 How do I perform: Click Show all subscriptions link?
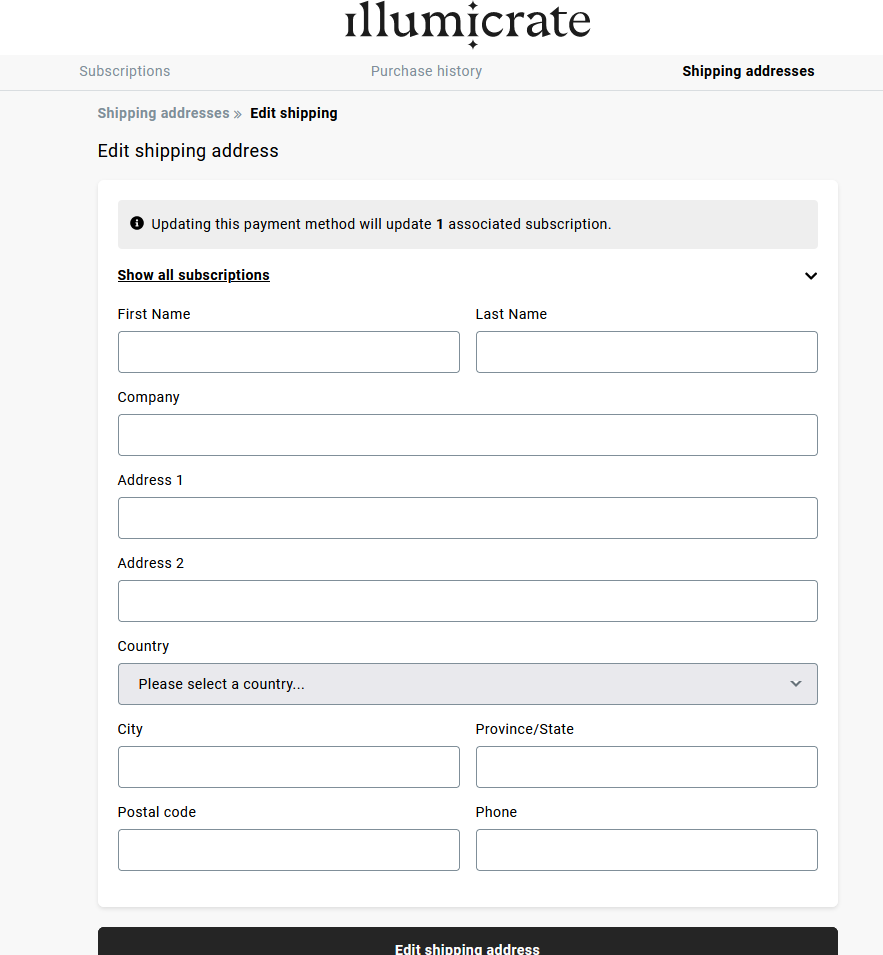(x=193, y=275)
